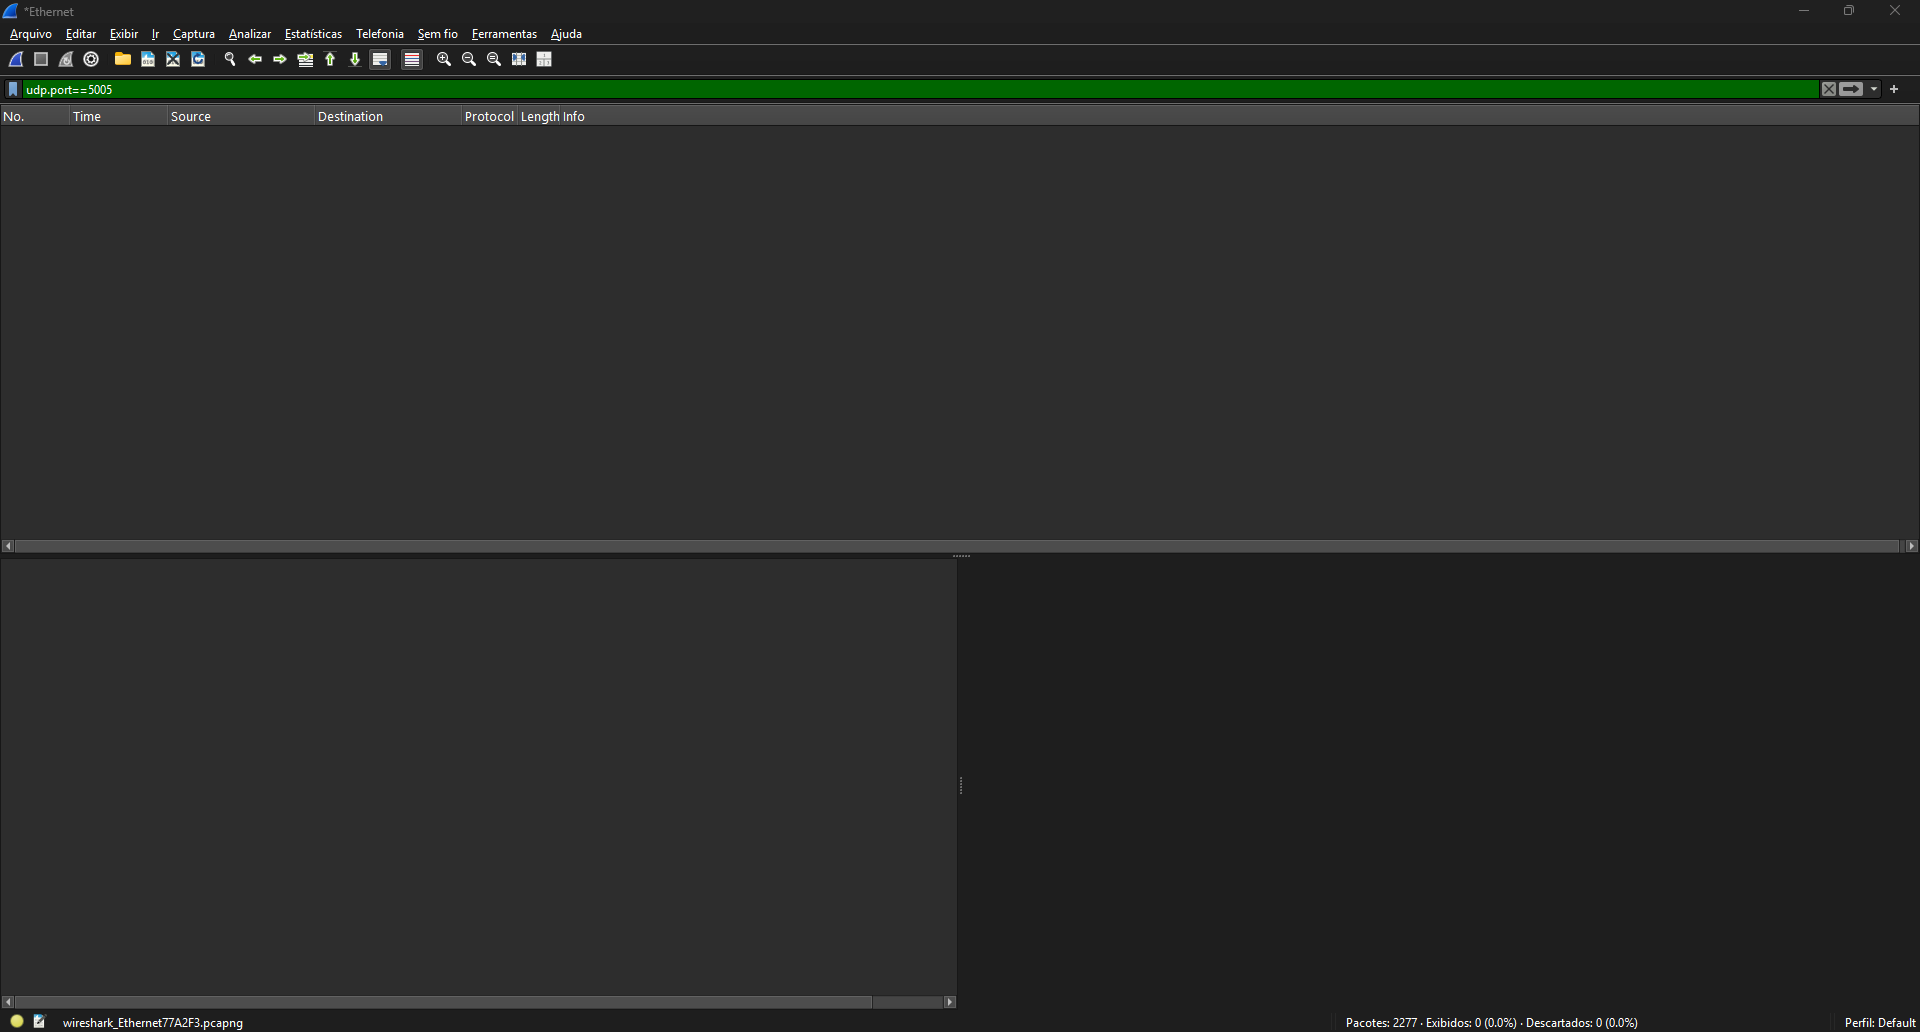Reload the capture file icon

[x=198, y=60]
